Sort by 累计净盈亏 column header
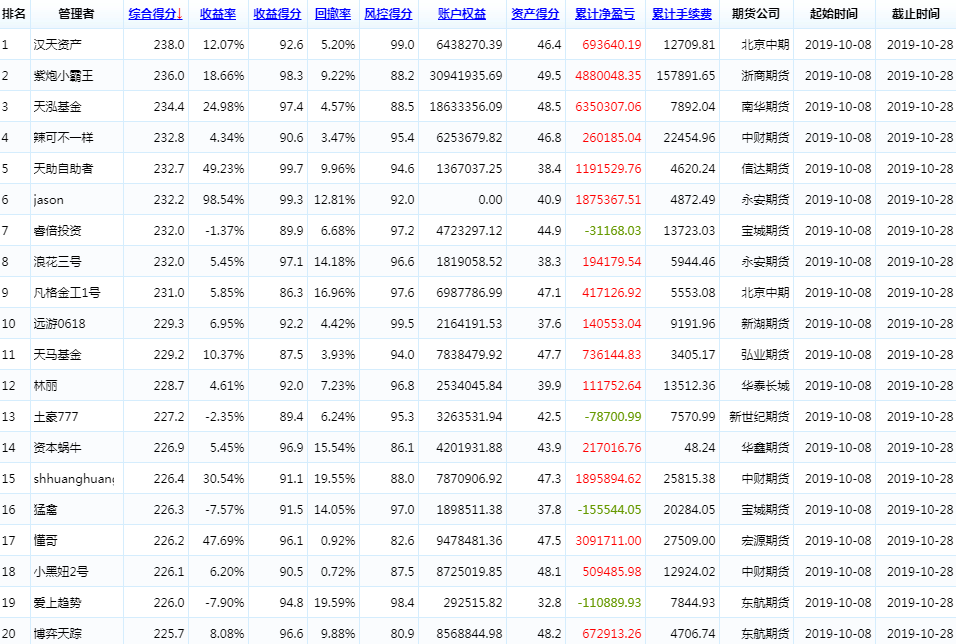Image resolution: width=956 pixels, height=644 pixels. pyautogui.click(x=605, y=13)
